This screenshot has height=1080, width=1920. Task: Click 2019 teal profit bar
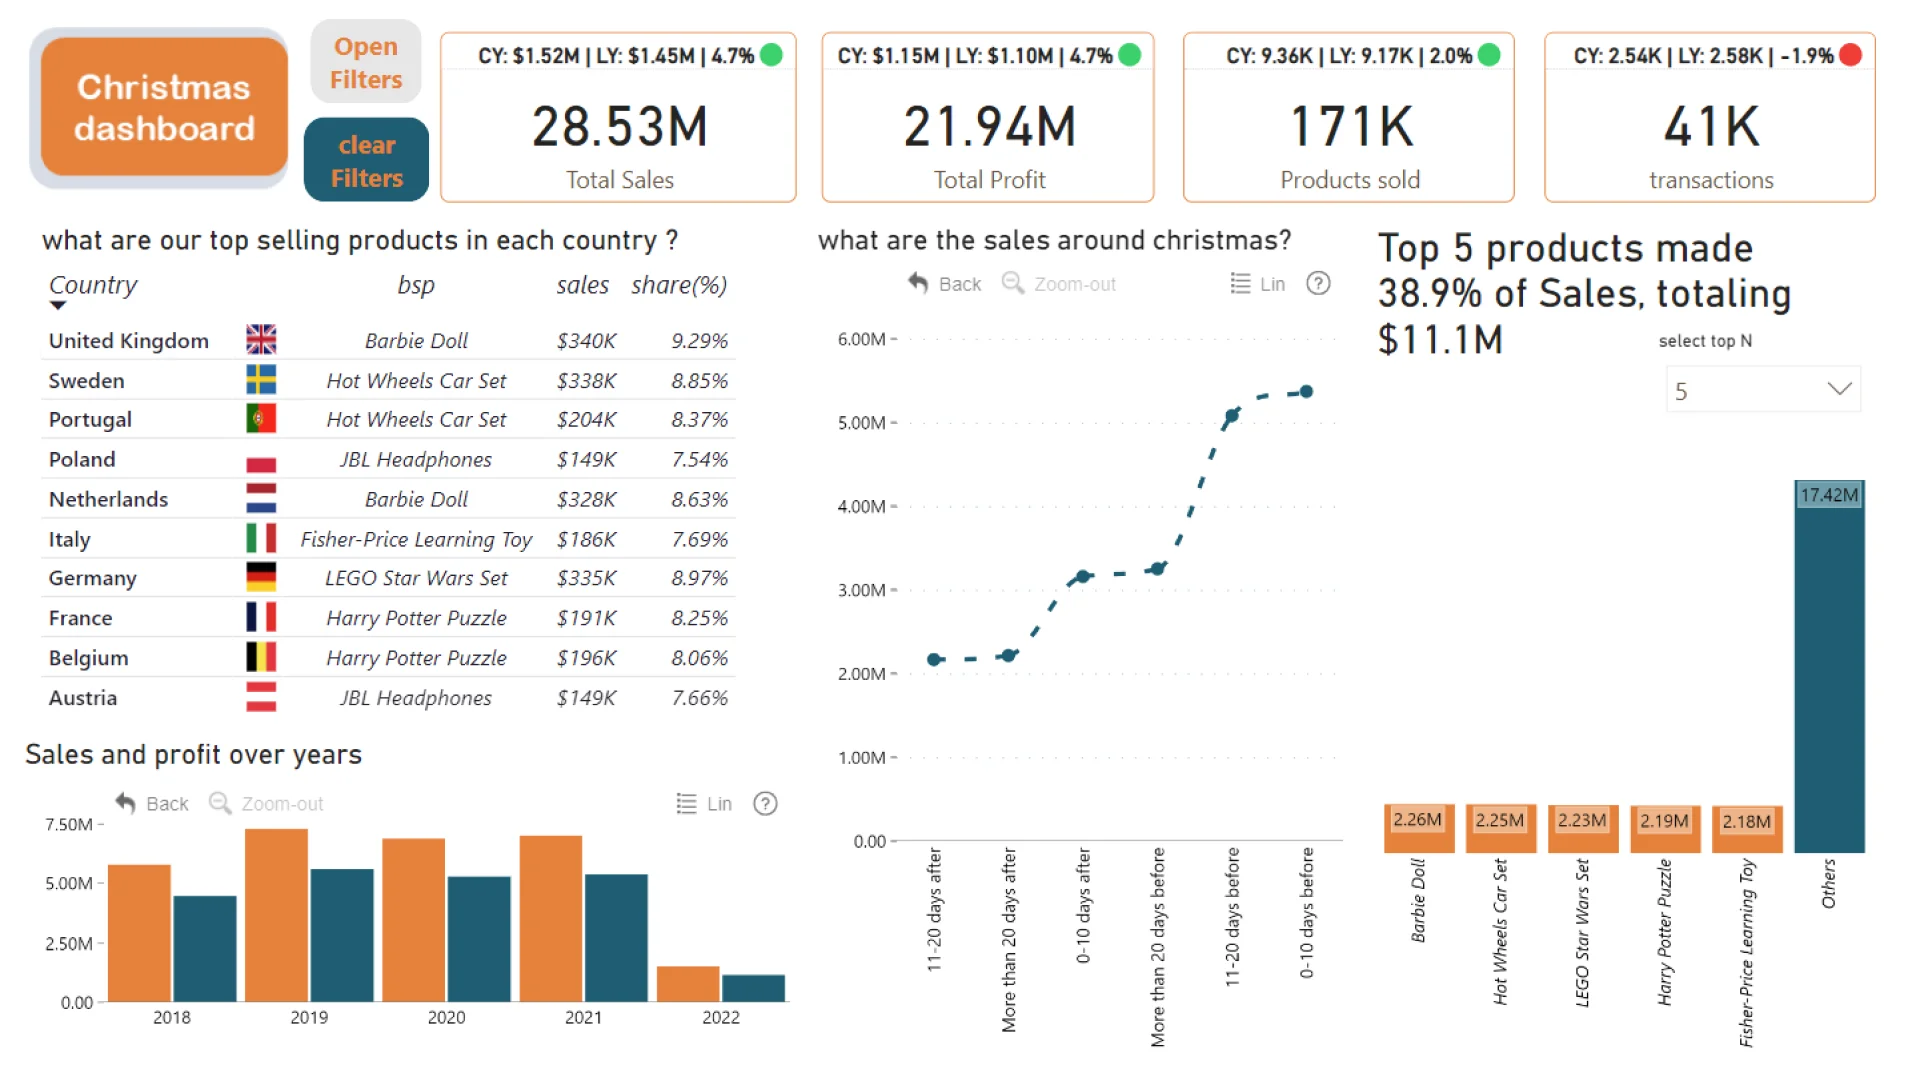342,935
